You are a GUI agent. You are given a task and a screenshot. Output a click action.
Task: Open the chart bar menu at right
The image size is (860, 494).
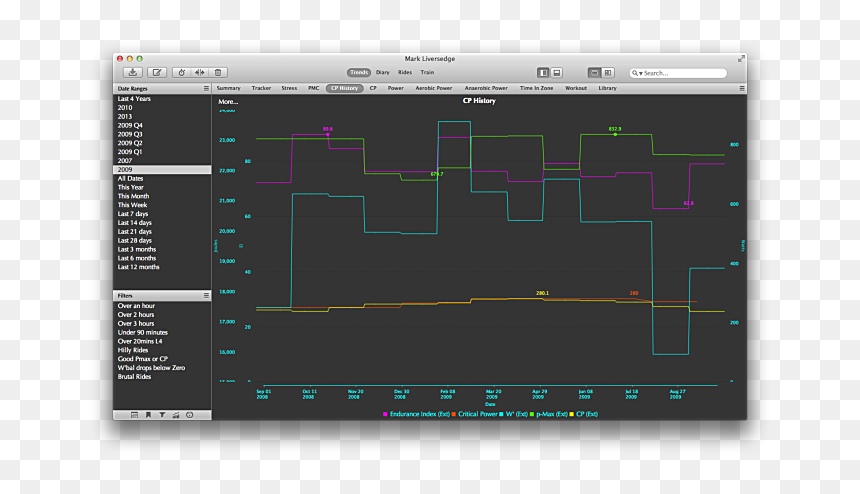click(742, 88)
